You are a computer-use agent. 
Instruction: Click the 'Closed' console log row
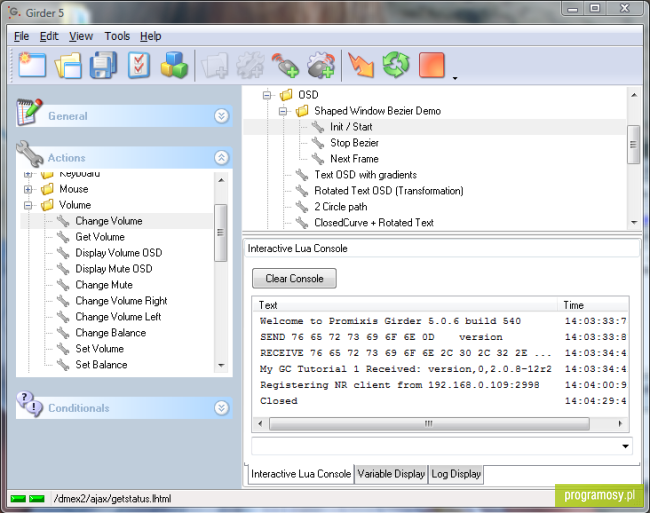click(x=440, y=401)
